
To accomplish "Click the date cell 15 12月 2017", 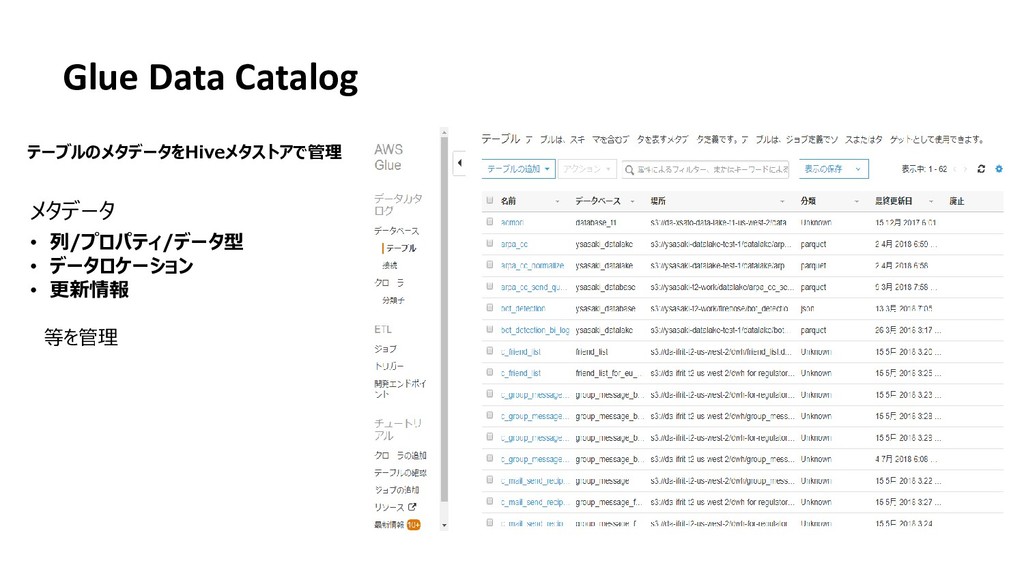I will click(x=906, y=223).
